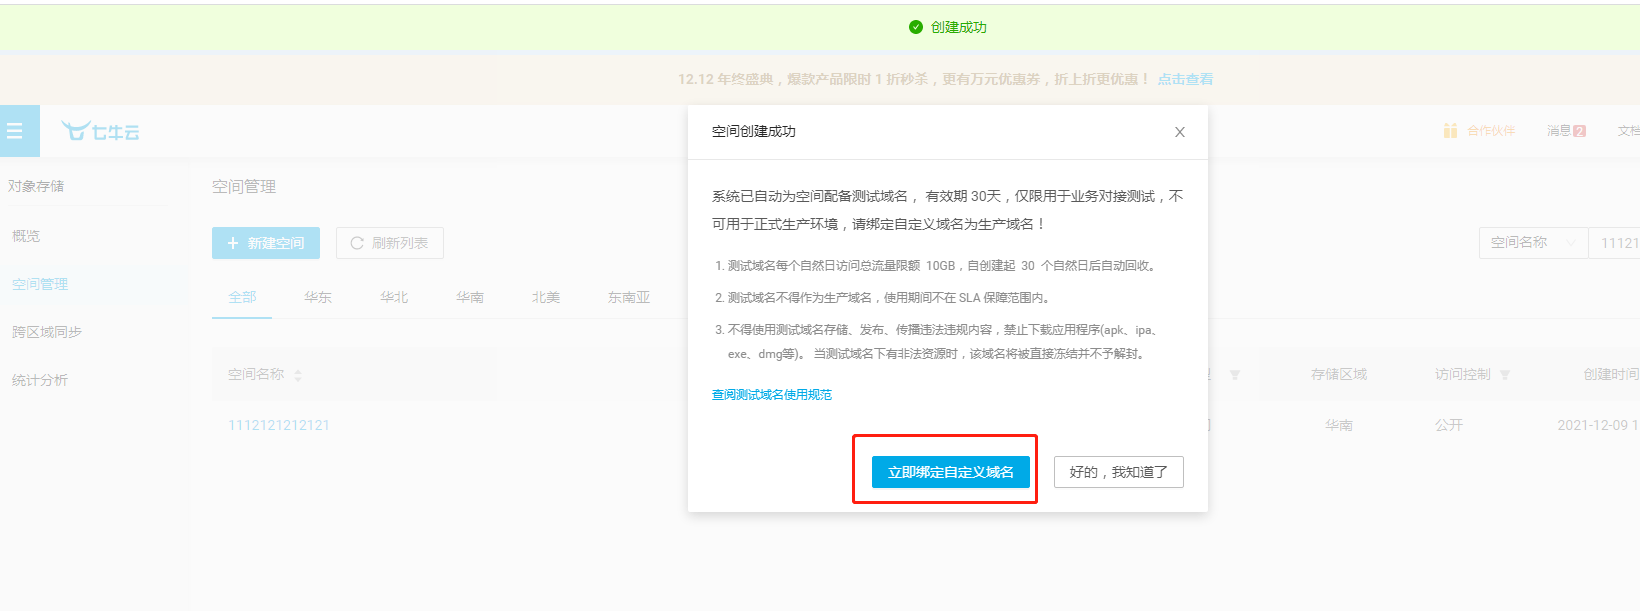1640x611 pixels.
Task: Open 跨区域同步 in the sidebar
Action: click(47, 332)
